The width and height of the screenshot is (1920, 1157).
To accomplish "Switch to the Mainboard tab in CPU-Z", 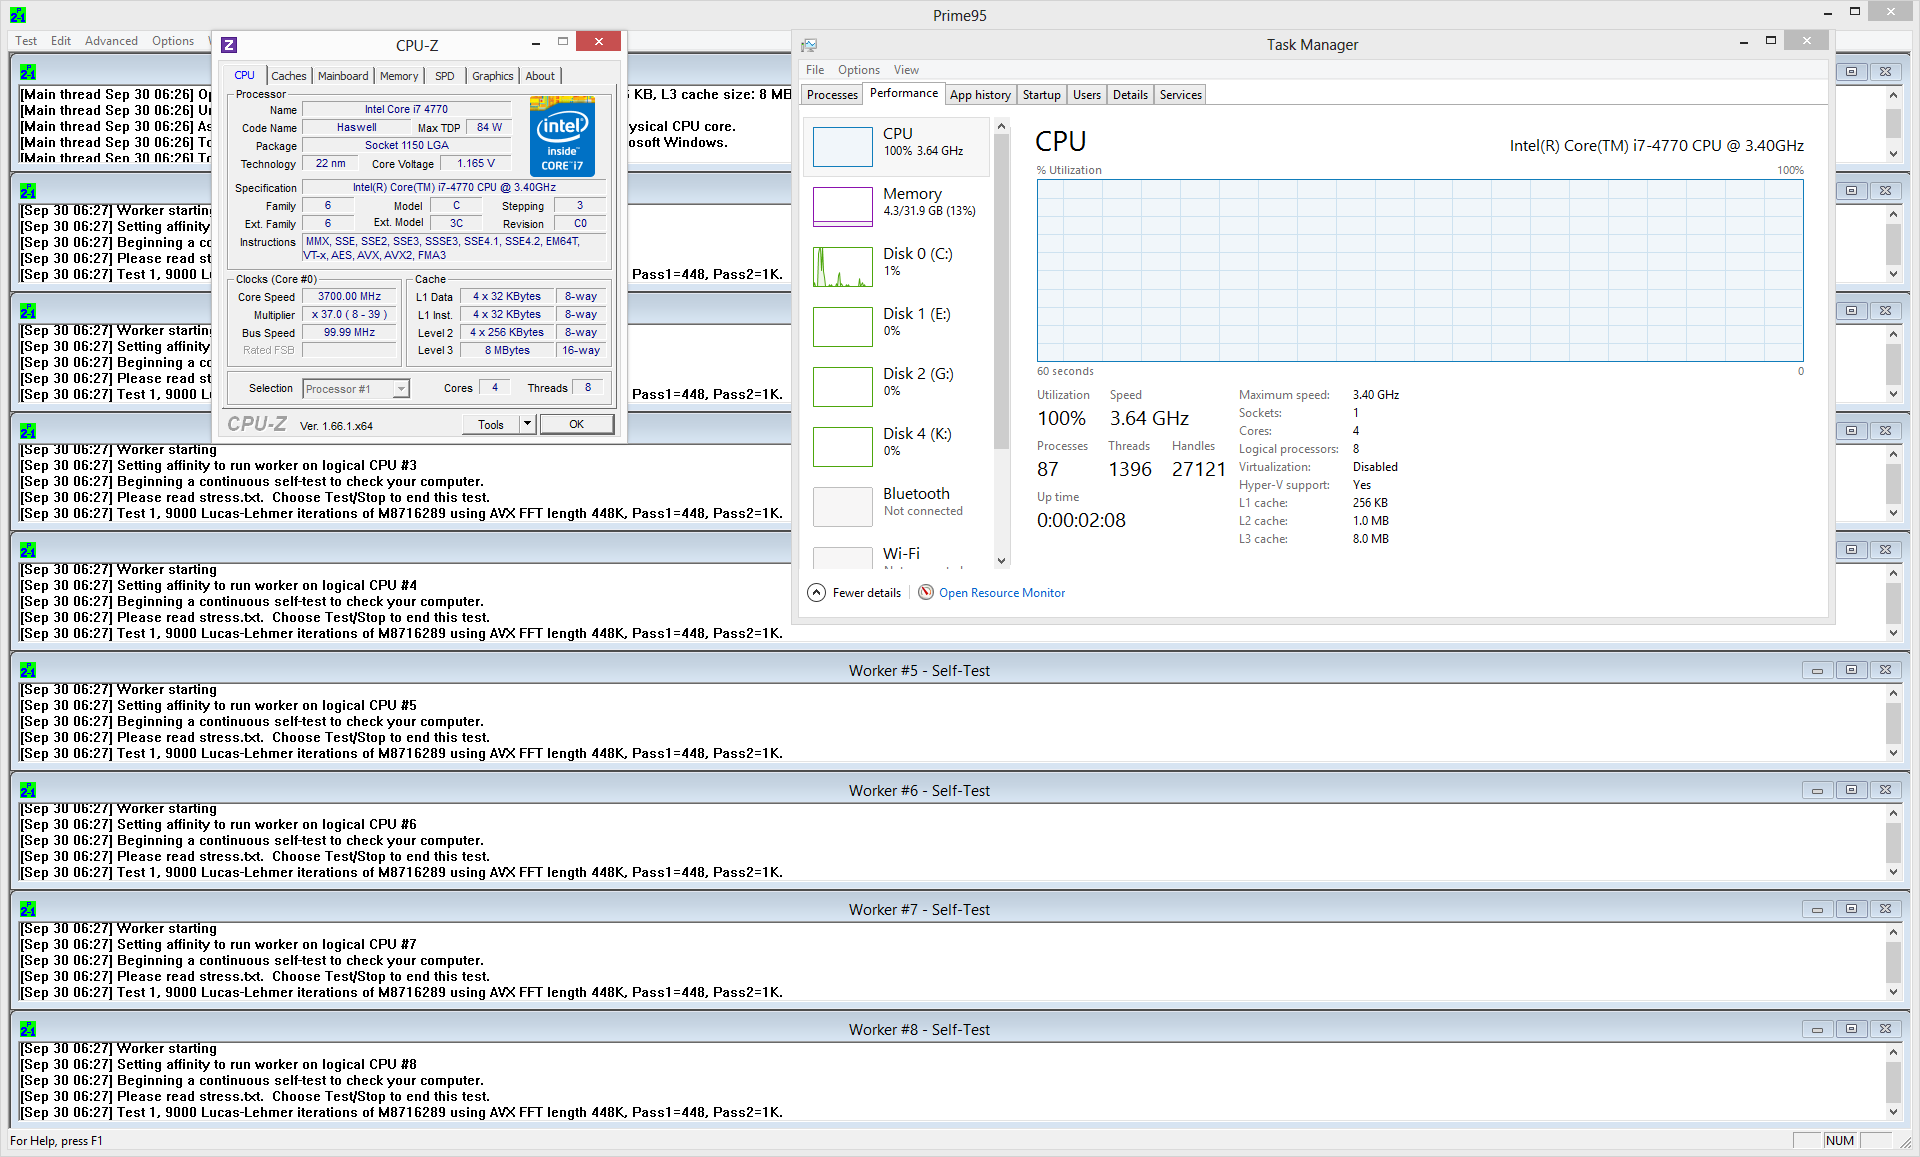I will [x=343, y=76].
